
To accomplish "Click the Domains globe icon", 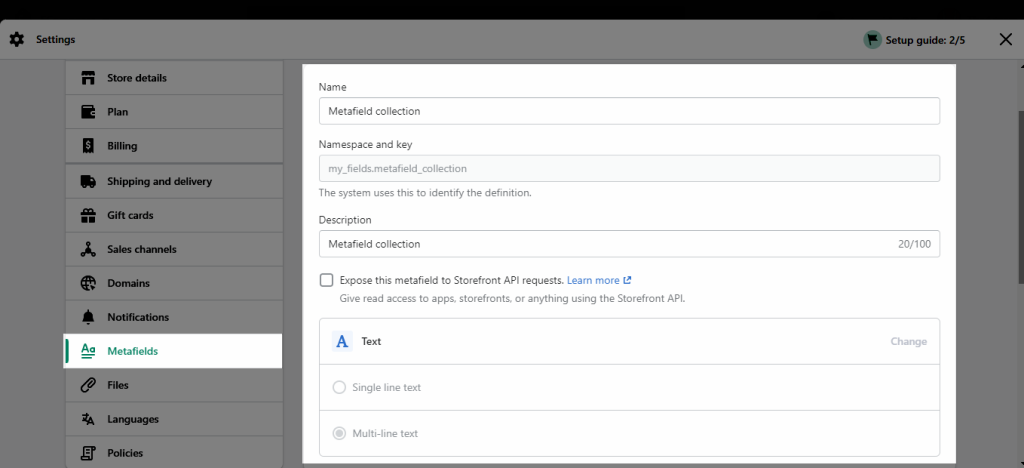I will [88, 283].
